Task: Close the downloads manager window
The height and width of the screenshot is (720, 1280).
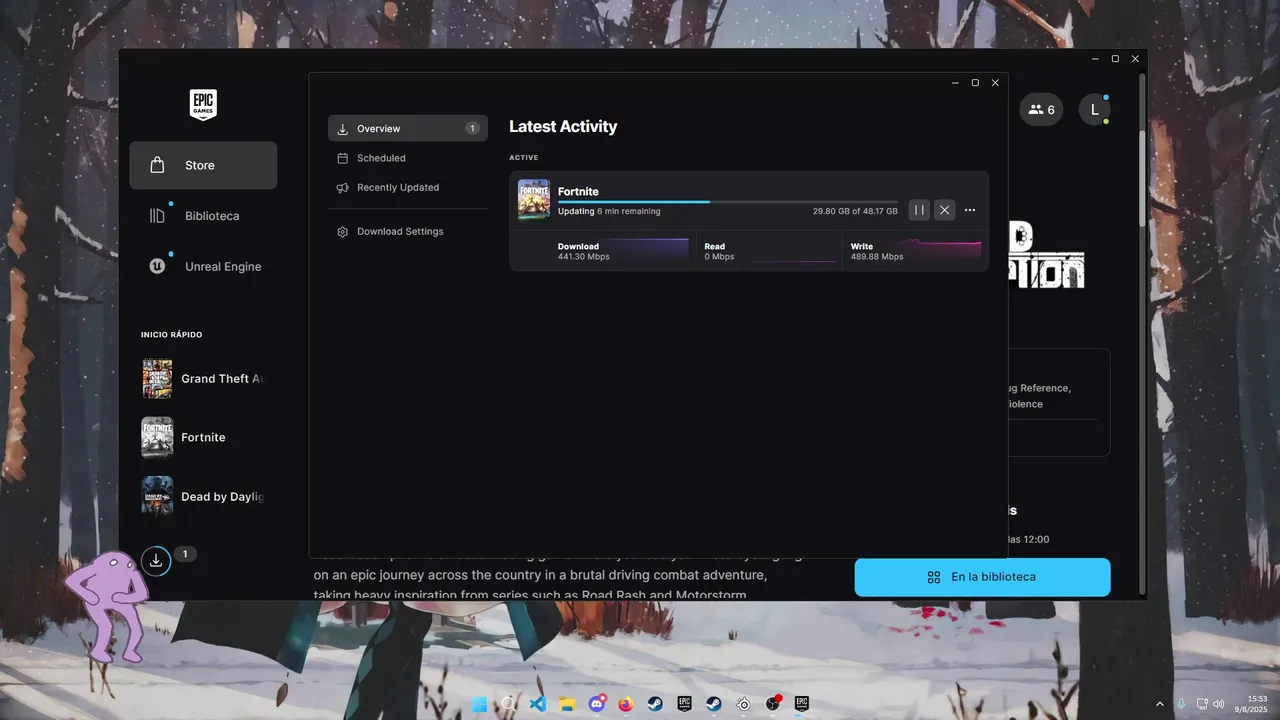Action: [x=995, y=83]
